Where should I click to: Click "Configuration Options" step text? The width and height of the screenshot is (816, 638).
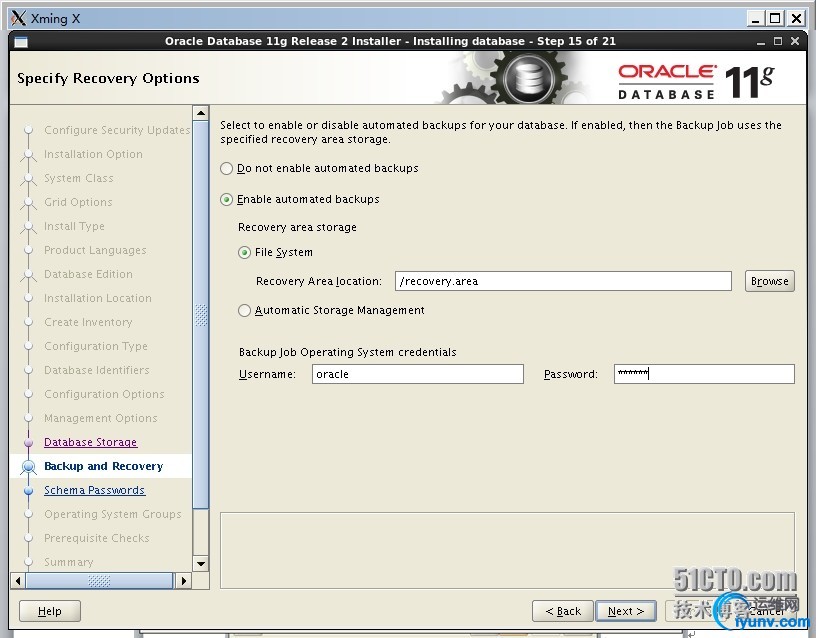click(x=104, y=394)
